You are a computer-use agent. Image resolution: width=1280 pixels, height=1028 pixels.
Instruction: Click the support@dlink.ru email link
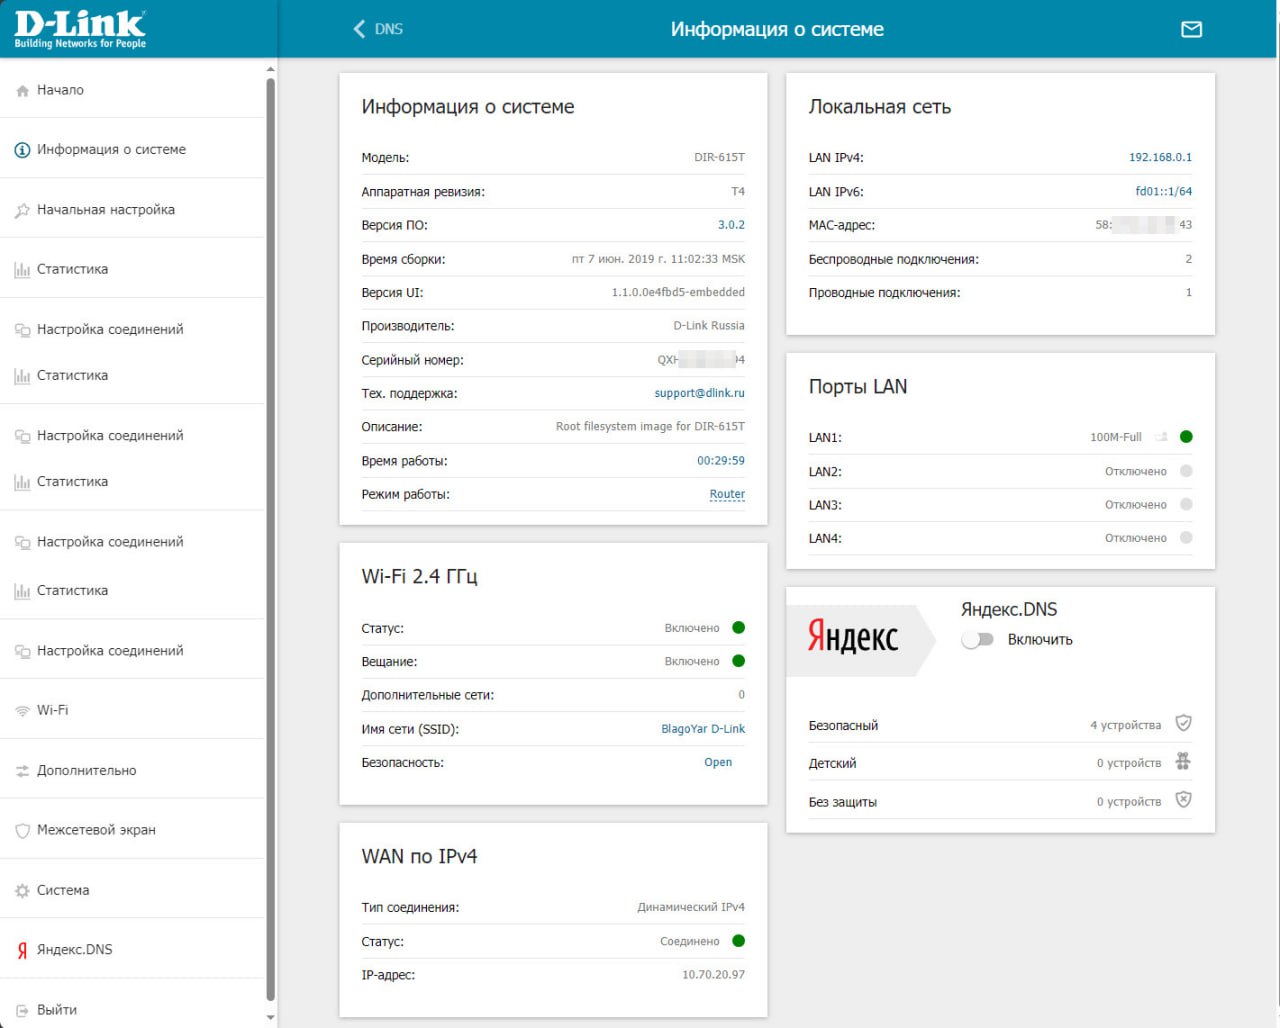pos(700,393)
